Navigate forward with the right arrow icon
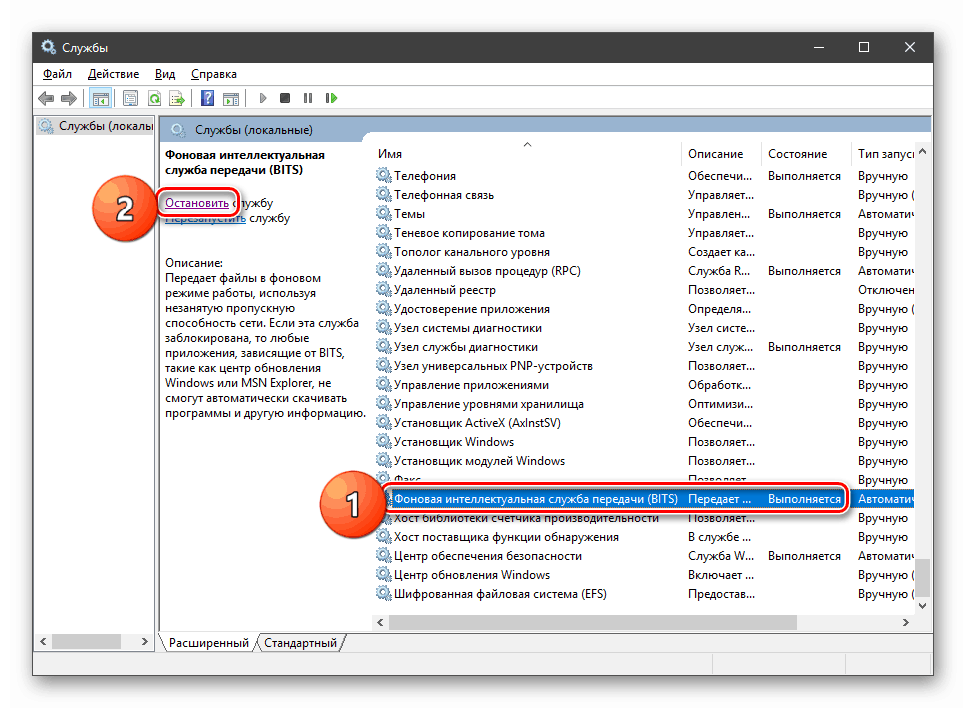966x708 pixels. click(68, 97)
